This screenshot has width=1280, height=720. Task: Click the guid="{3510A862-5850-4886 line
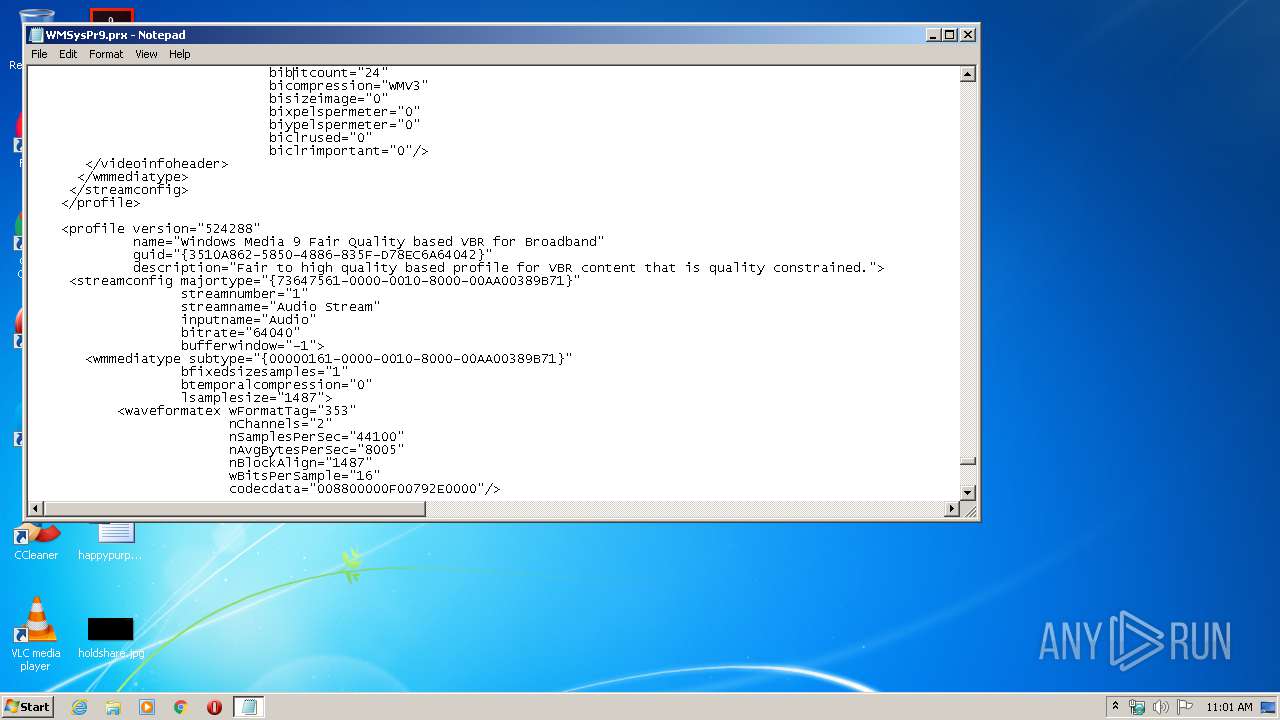coord(312,255)
